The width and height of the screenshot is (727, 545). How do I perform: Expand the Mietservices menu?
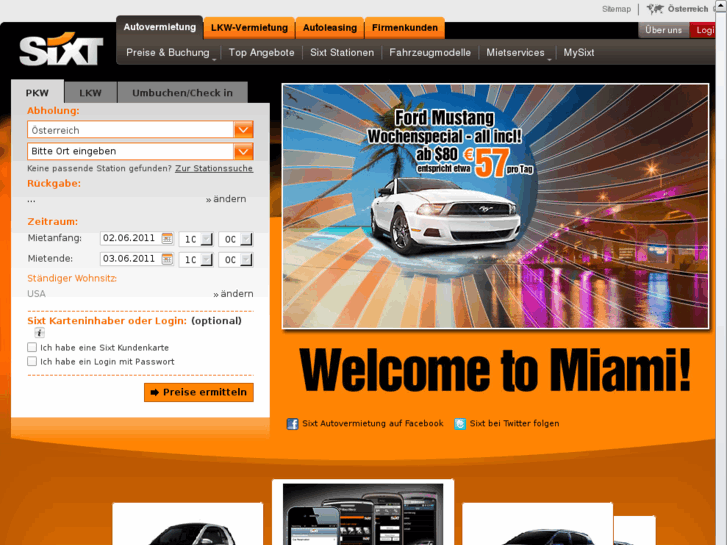(x=518, y=53)
